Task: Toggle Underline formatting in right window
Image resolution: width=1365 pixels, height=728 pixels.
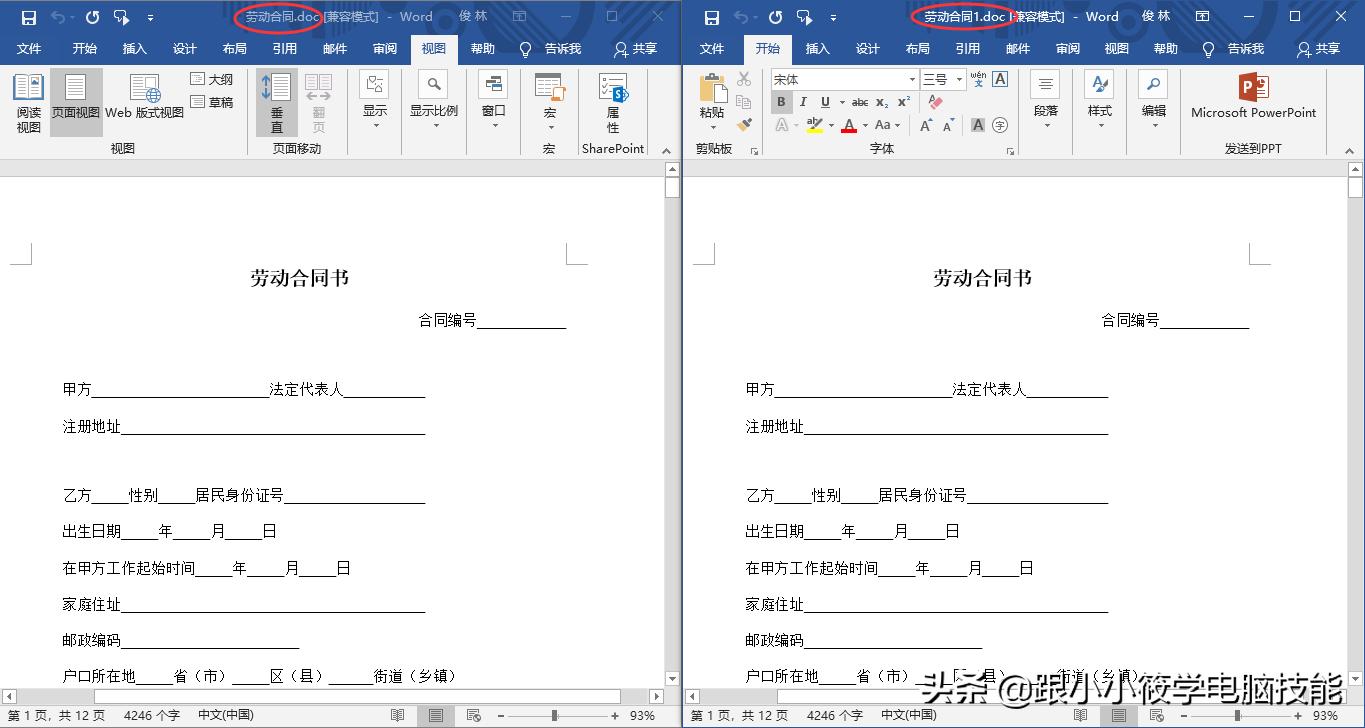Action: 824,101
